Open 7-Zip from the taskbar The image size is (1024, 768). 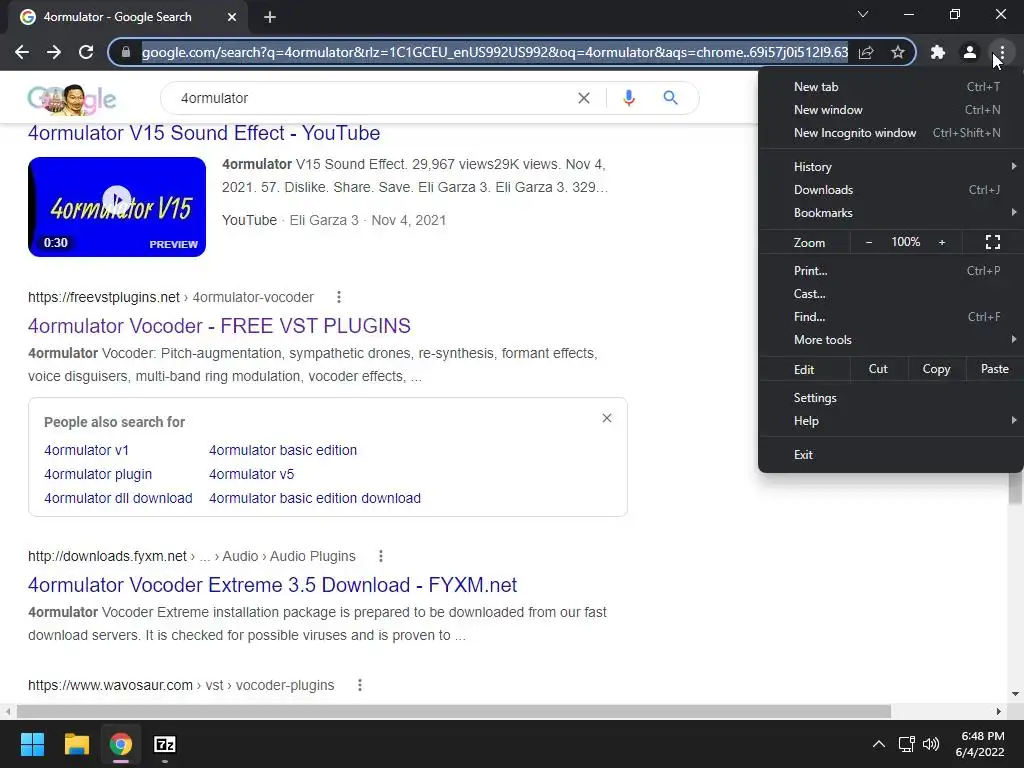(x=165, y=744)
